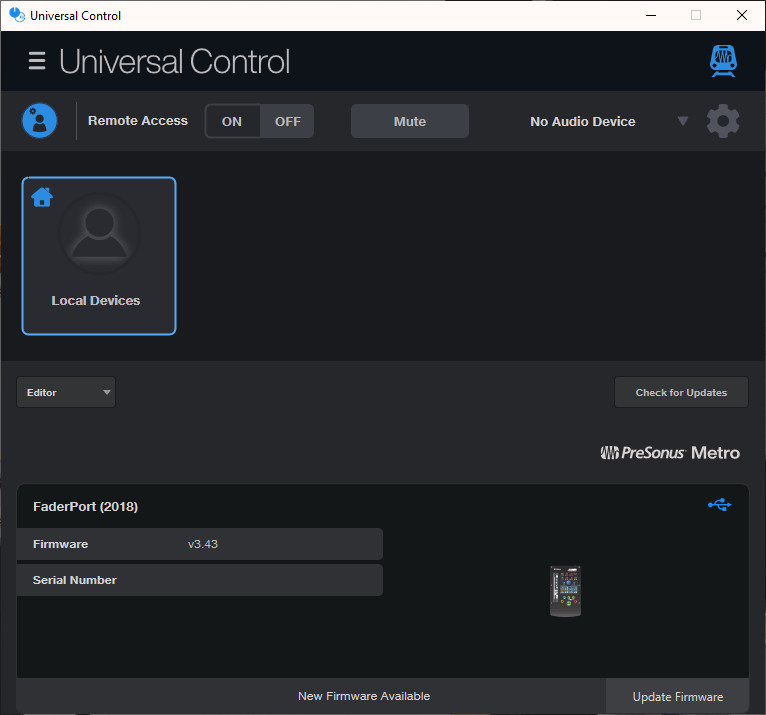Click the Firmware v3.43 value
The height and width of the screenshot is (715, 766).
(x=203, y=544)
